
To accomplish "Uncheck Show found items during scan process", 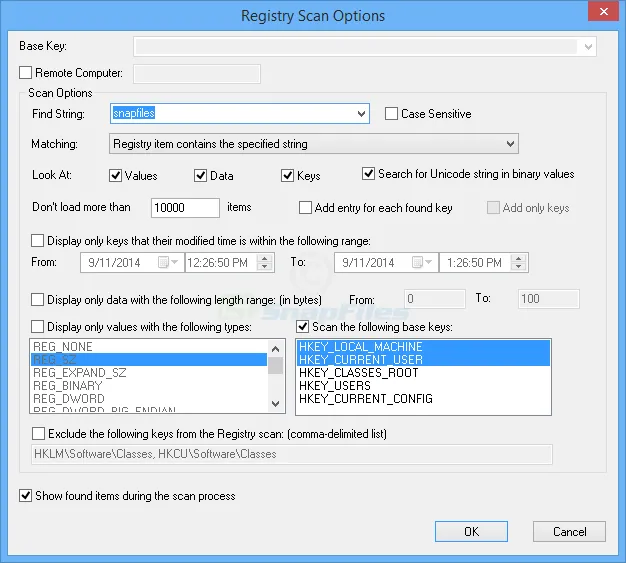I will coord(26,496).
